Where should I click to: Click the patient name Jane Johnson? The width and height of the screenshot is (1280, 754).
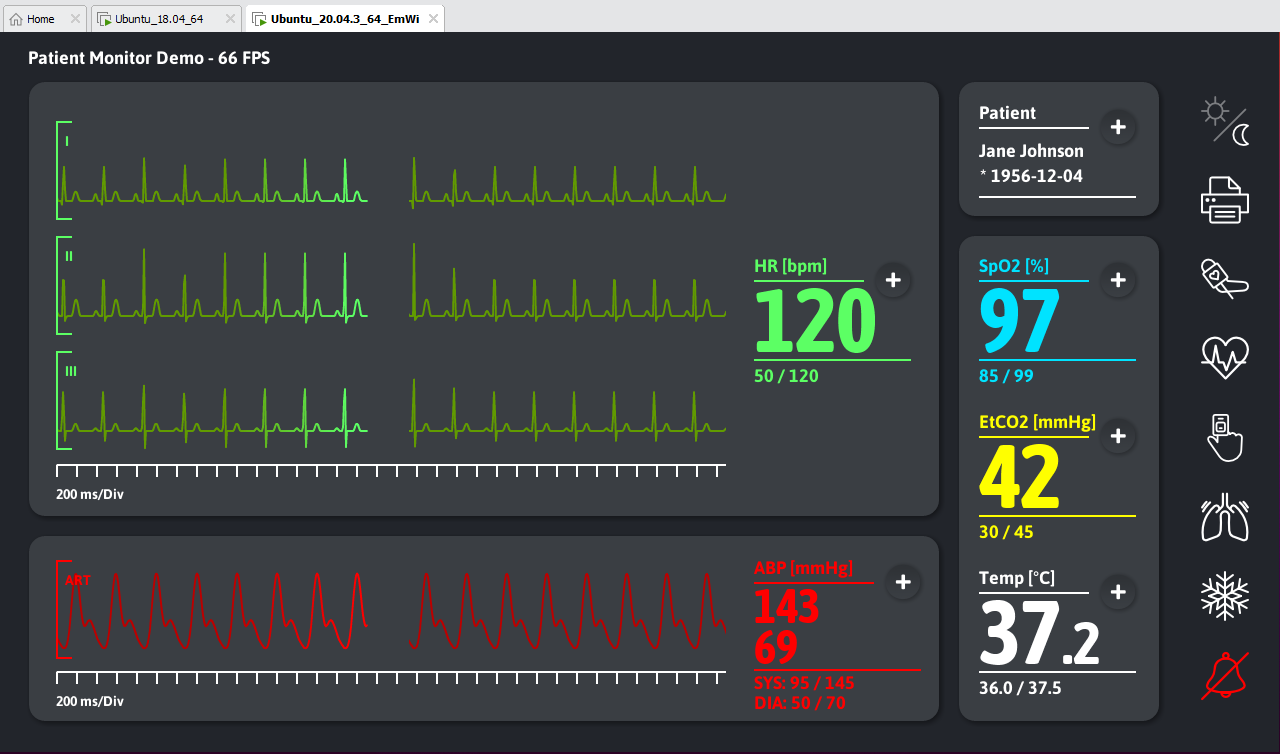tap(1030, 151)
